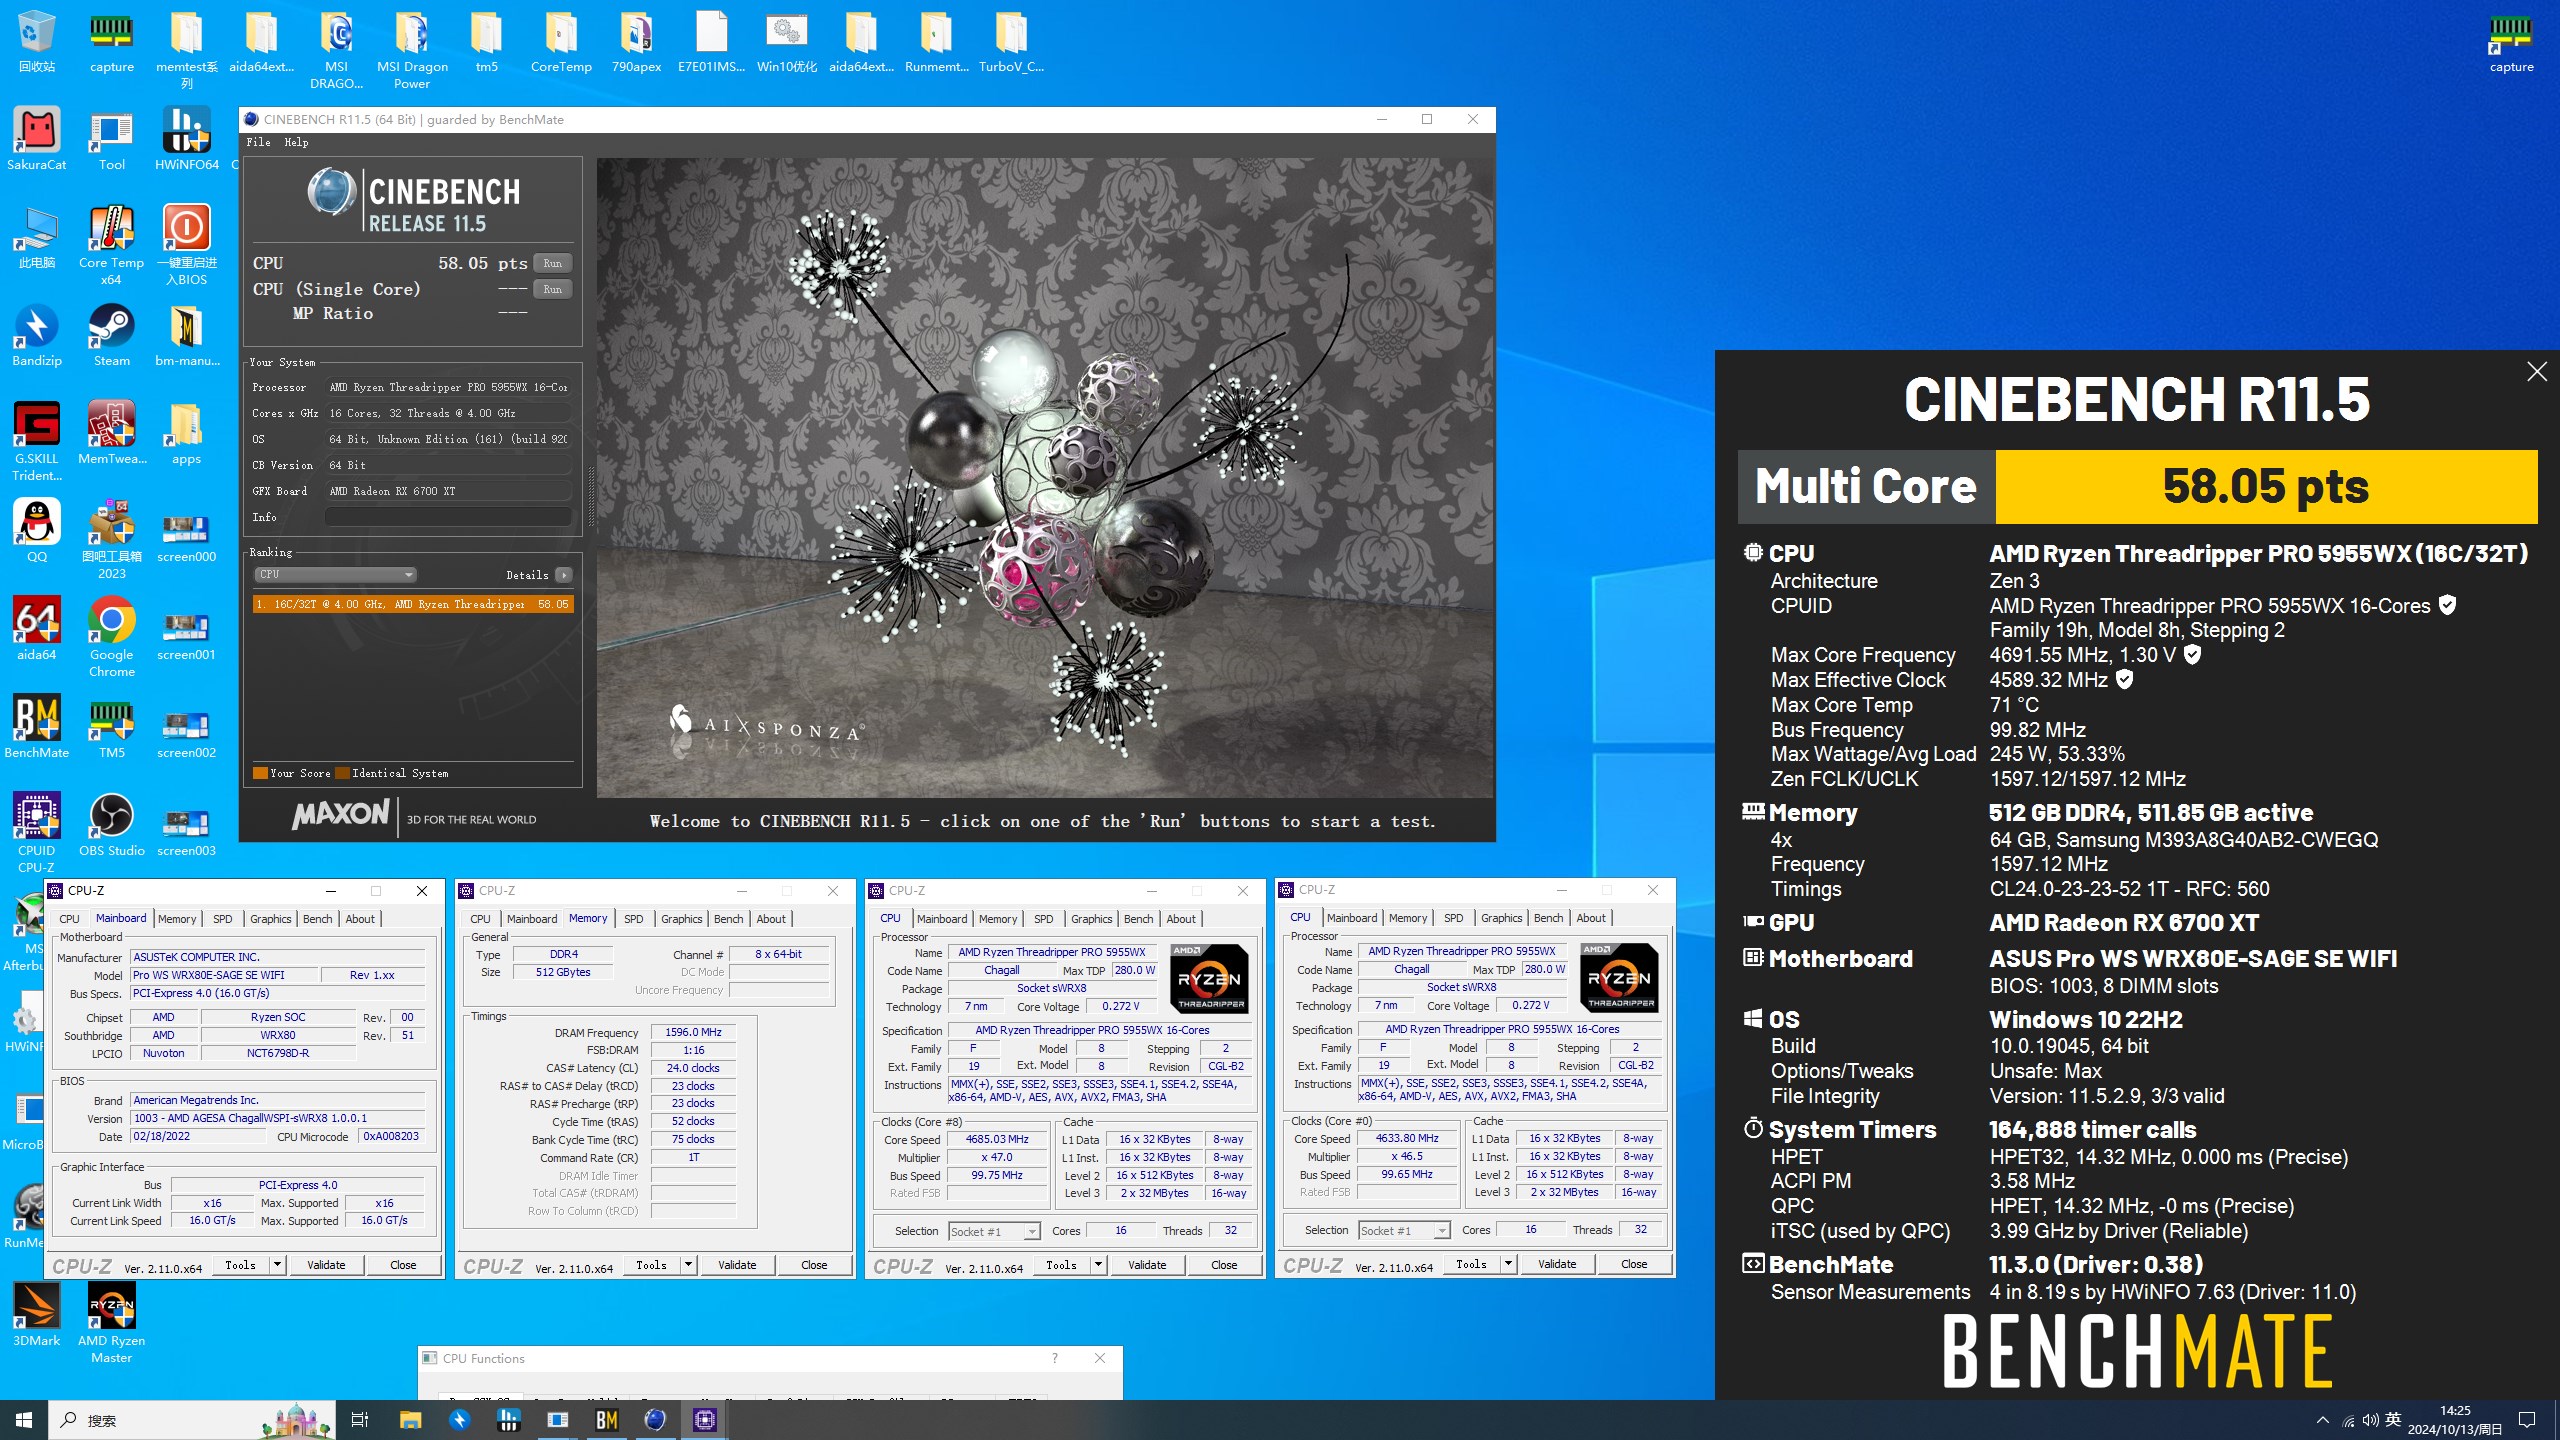Switch to SPD tab in Mainboard CPU-Z window

222,919
